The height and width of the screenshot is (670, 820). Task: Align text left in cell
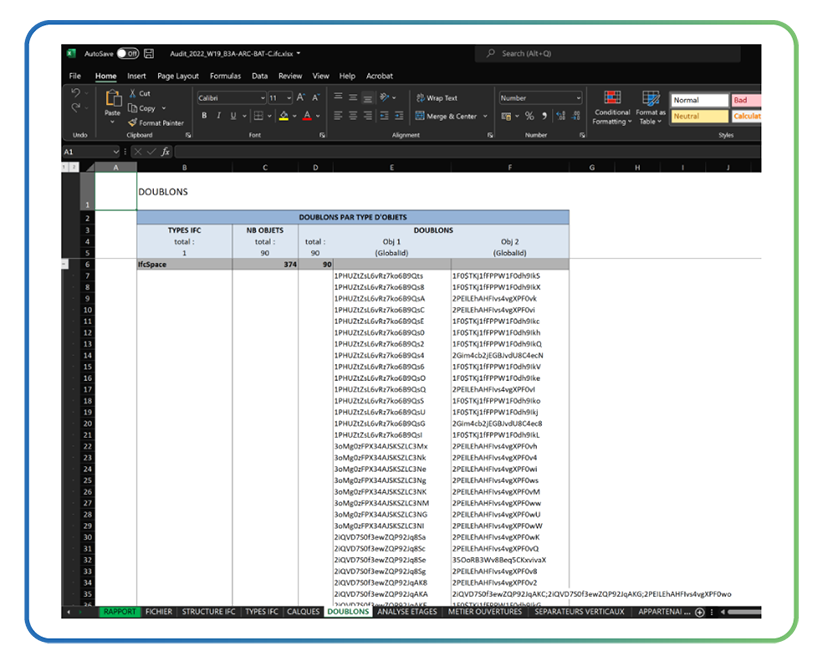338,116
